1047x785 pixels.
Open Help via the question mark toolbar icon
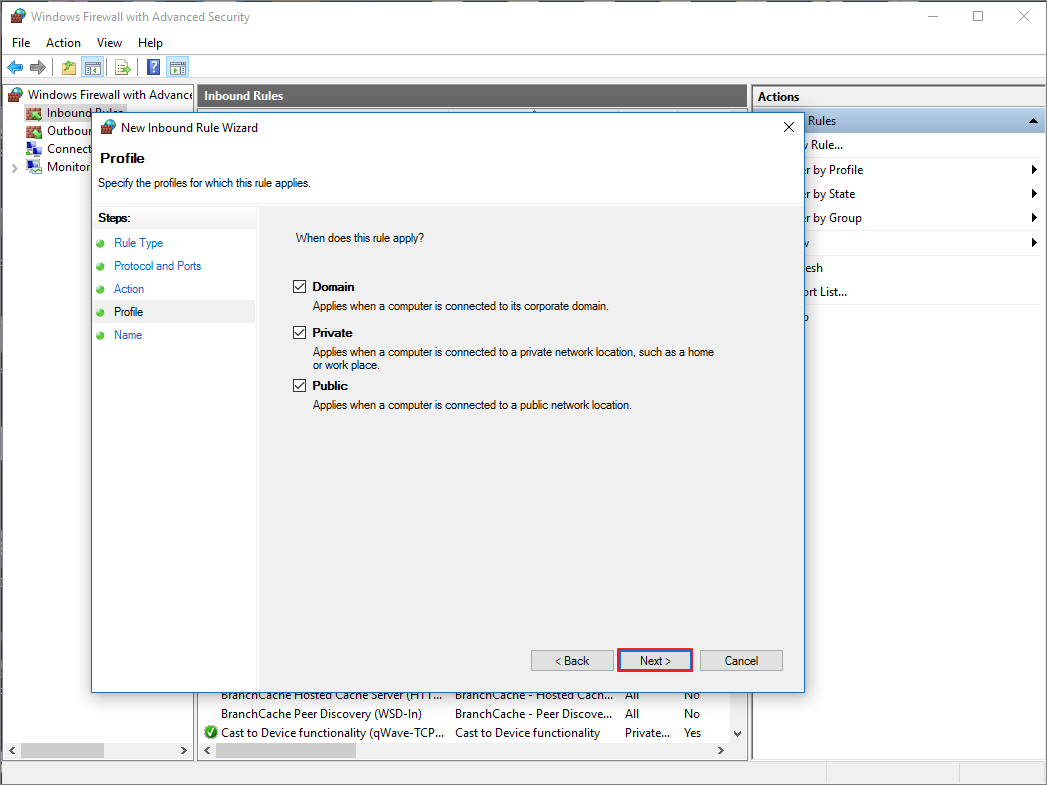coord(154,67)
